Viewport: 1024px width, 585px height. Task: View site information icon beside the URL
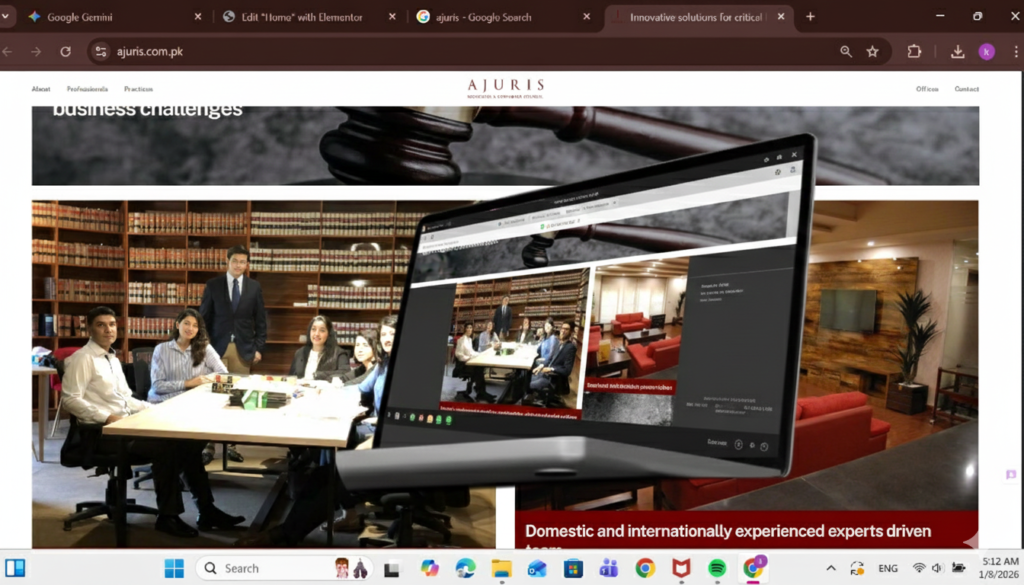pos(100,52)
